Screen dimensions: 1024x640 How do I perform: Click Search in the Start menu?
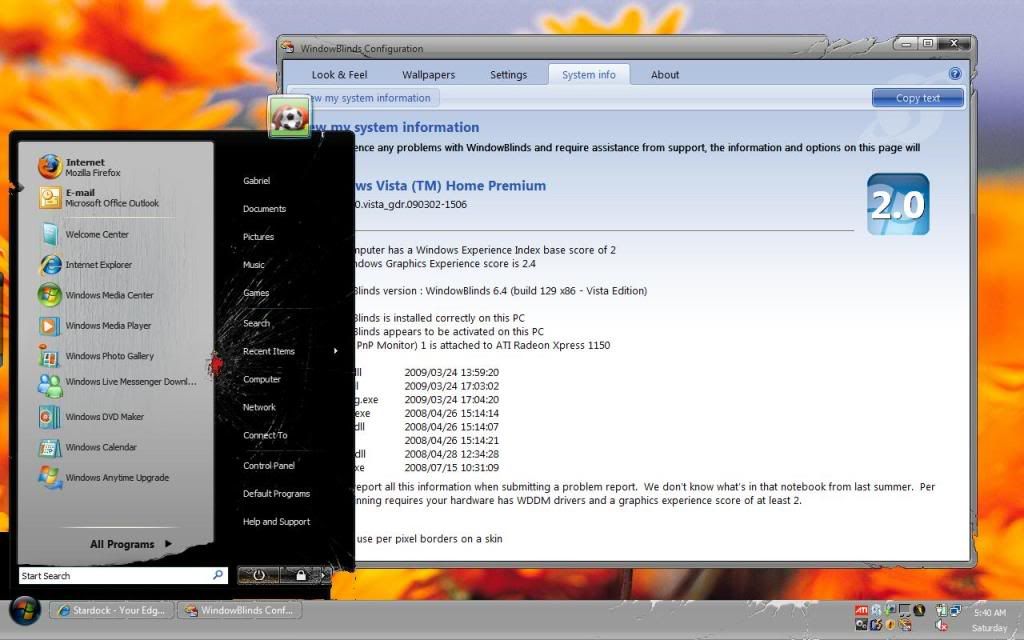257,323
